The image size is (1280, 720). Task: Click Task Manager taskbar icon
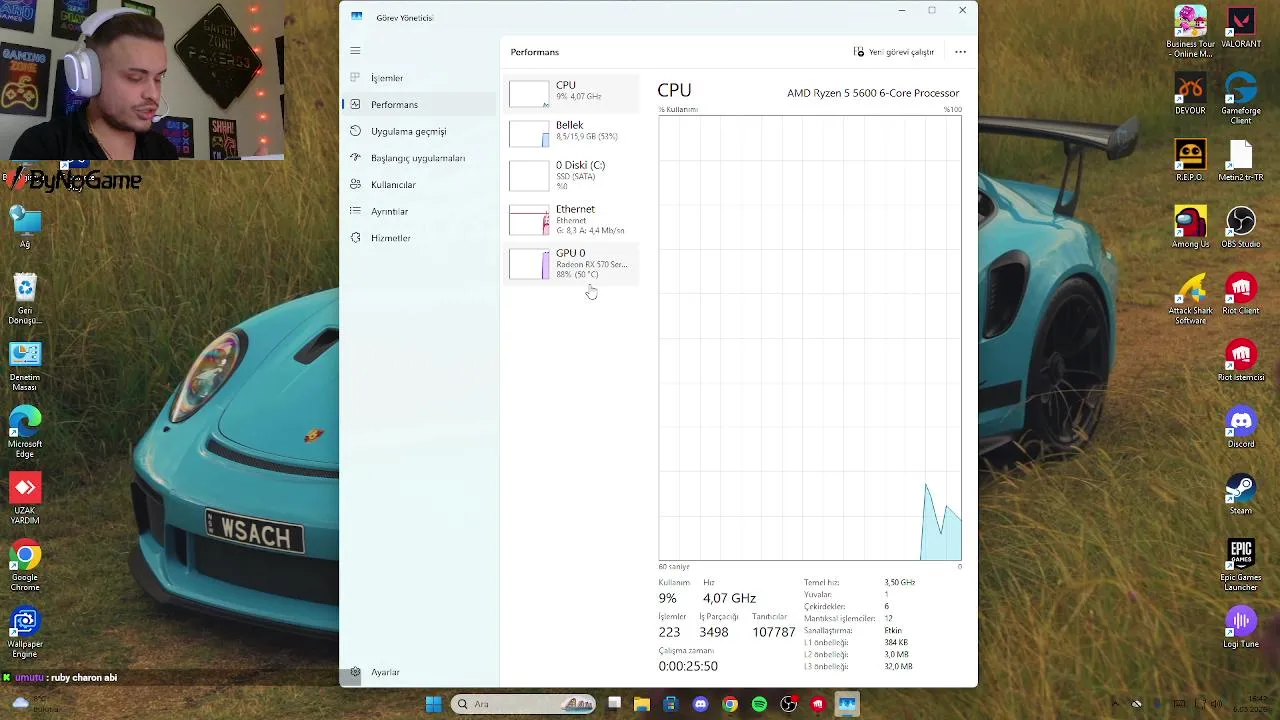point(847,704)
